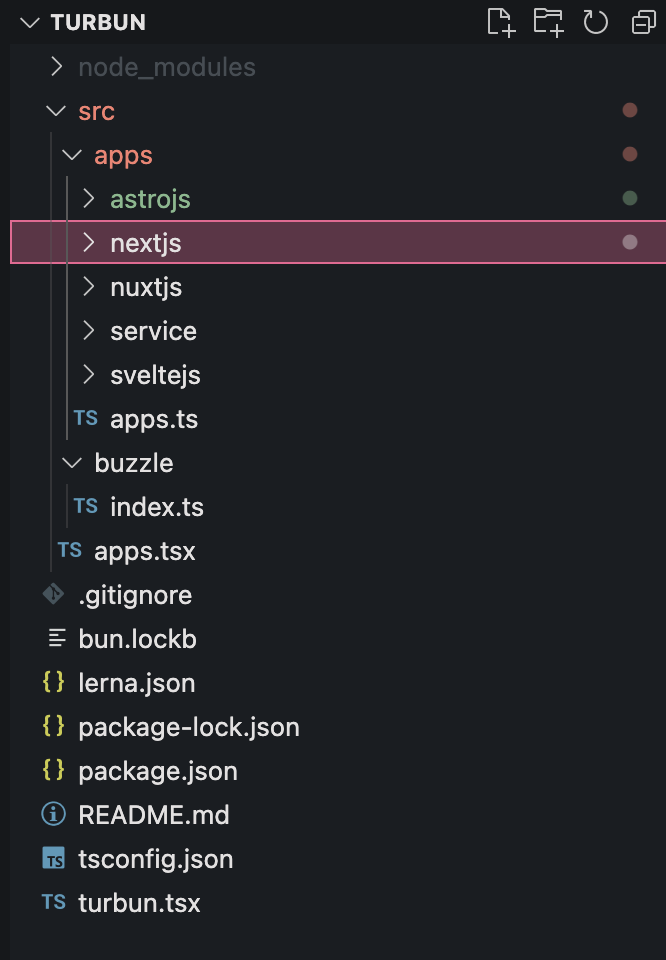Open the apps.tsx file

(145, 552)
